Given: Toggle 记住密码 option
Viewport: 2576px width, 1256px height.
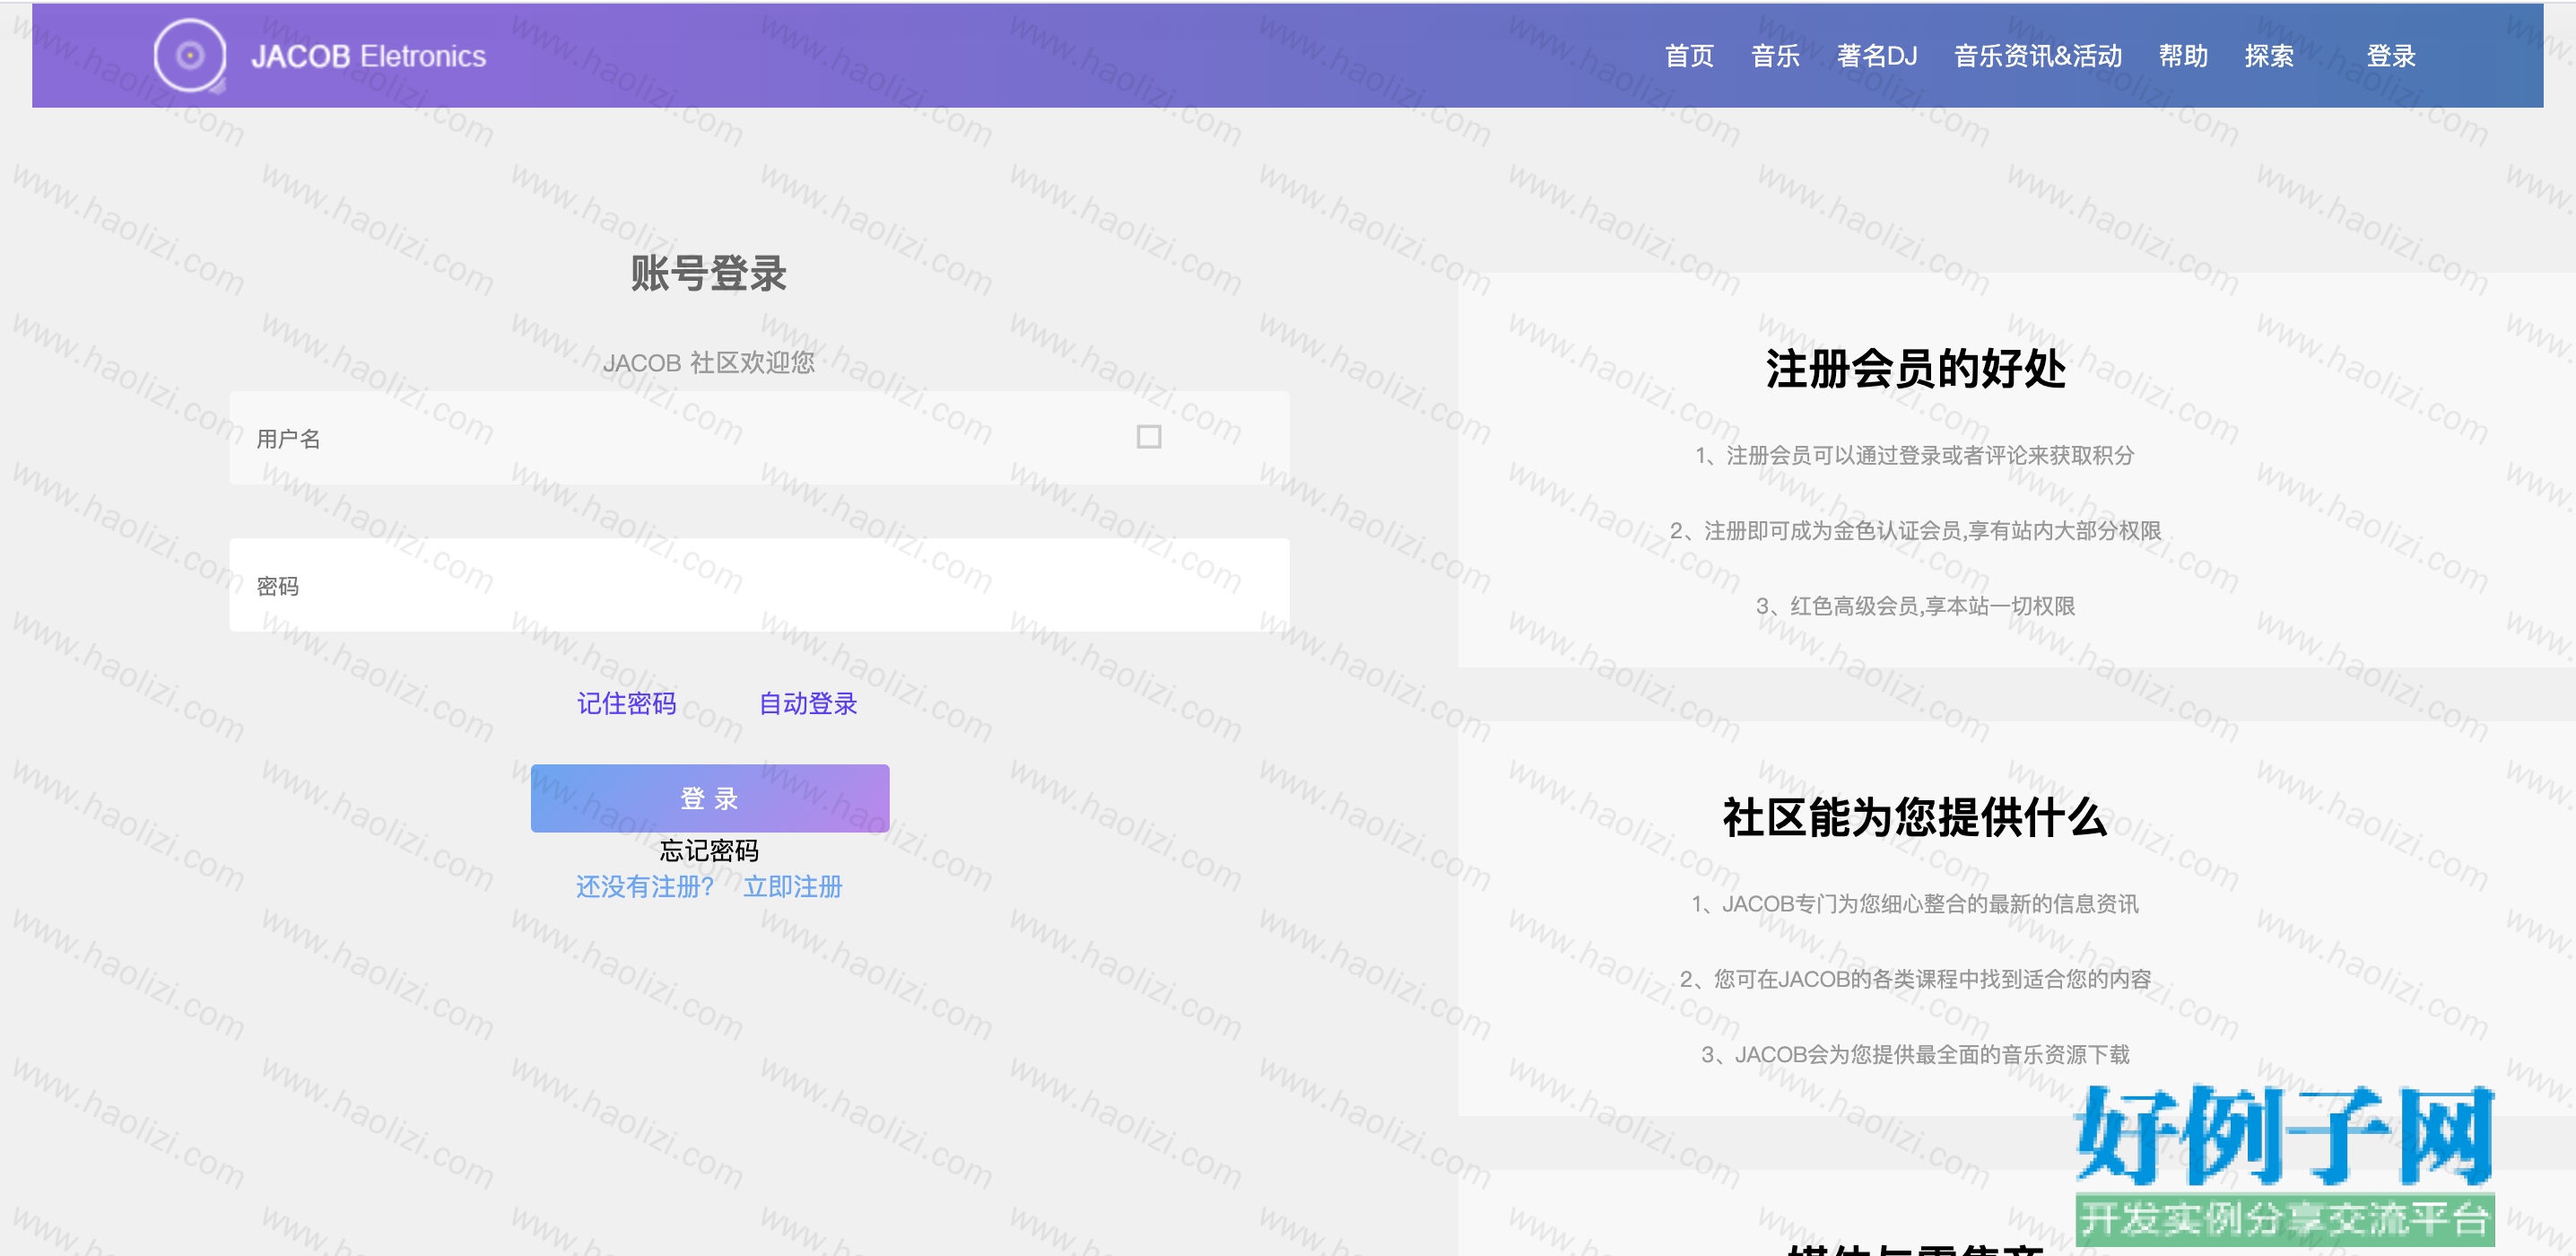Looking at the screenshot, I should 626,704.
